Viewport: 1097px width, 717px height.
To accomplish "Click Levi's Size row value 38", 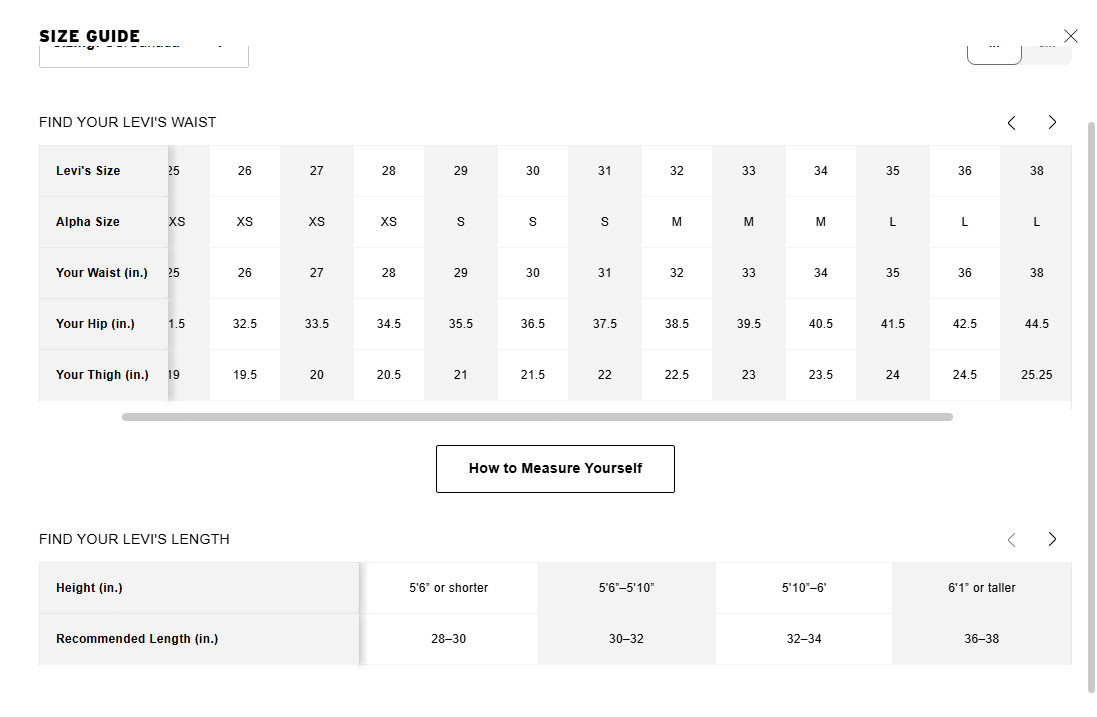I will pyautogui.click(x=1037, y=171).
